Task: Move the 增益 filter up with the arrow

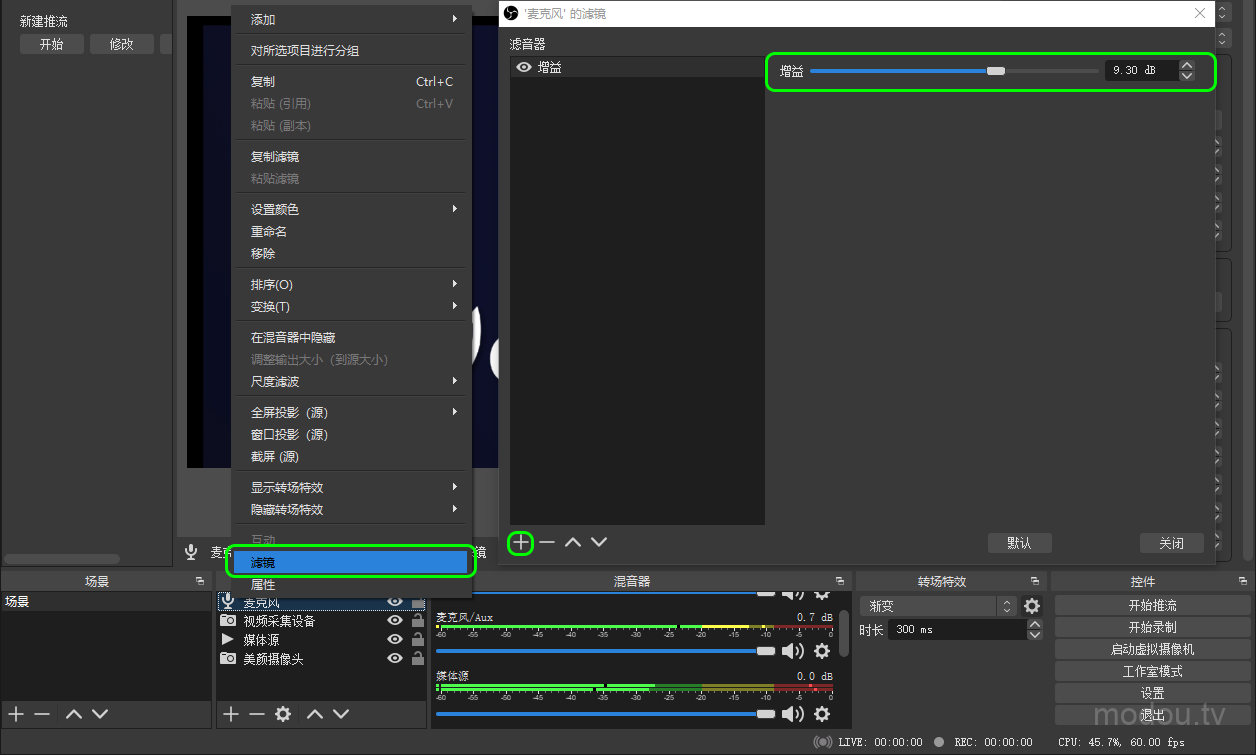Action: pos(573,542)
